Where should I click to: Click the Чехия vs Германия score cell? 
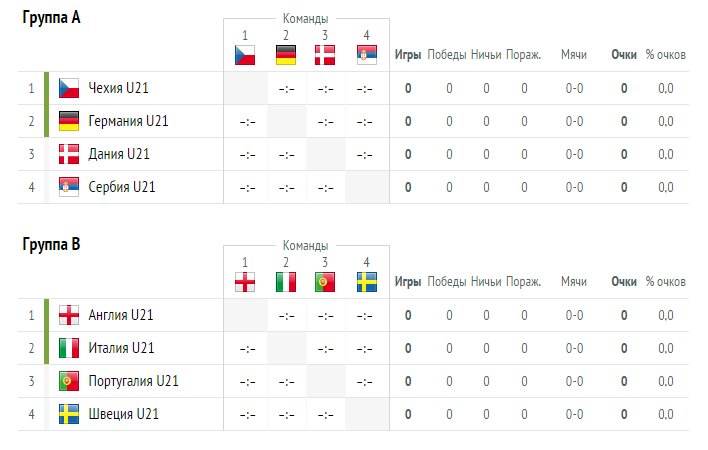pyautogui.click(x=286, y=88)
